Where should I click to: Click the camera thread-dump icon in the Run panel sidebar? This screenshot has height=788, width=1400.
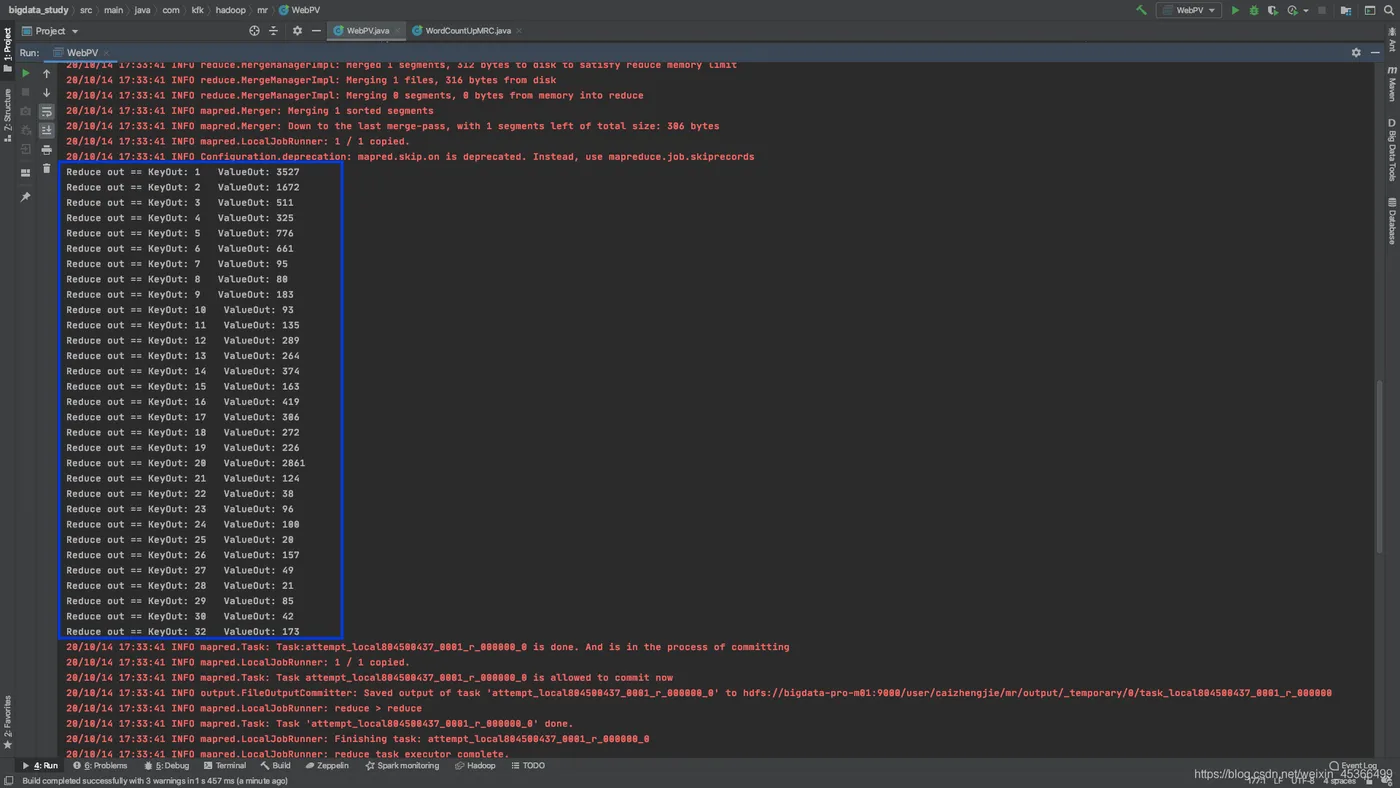coord(26,111)
